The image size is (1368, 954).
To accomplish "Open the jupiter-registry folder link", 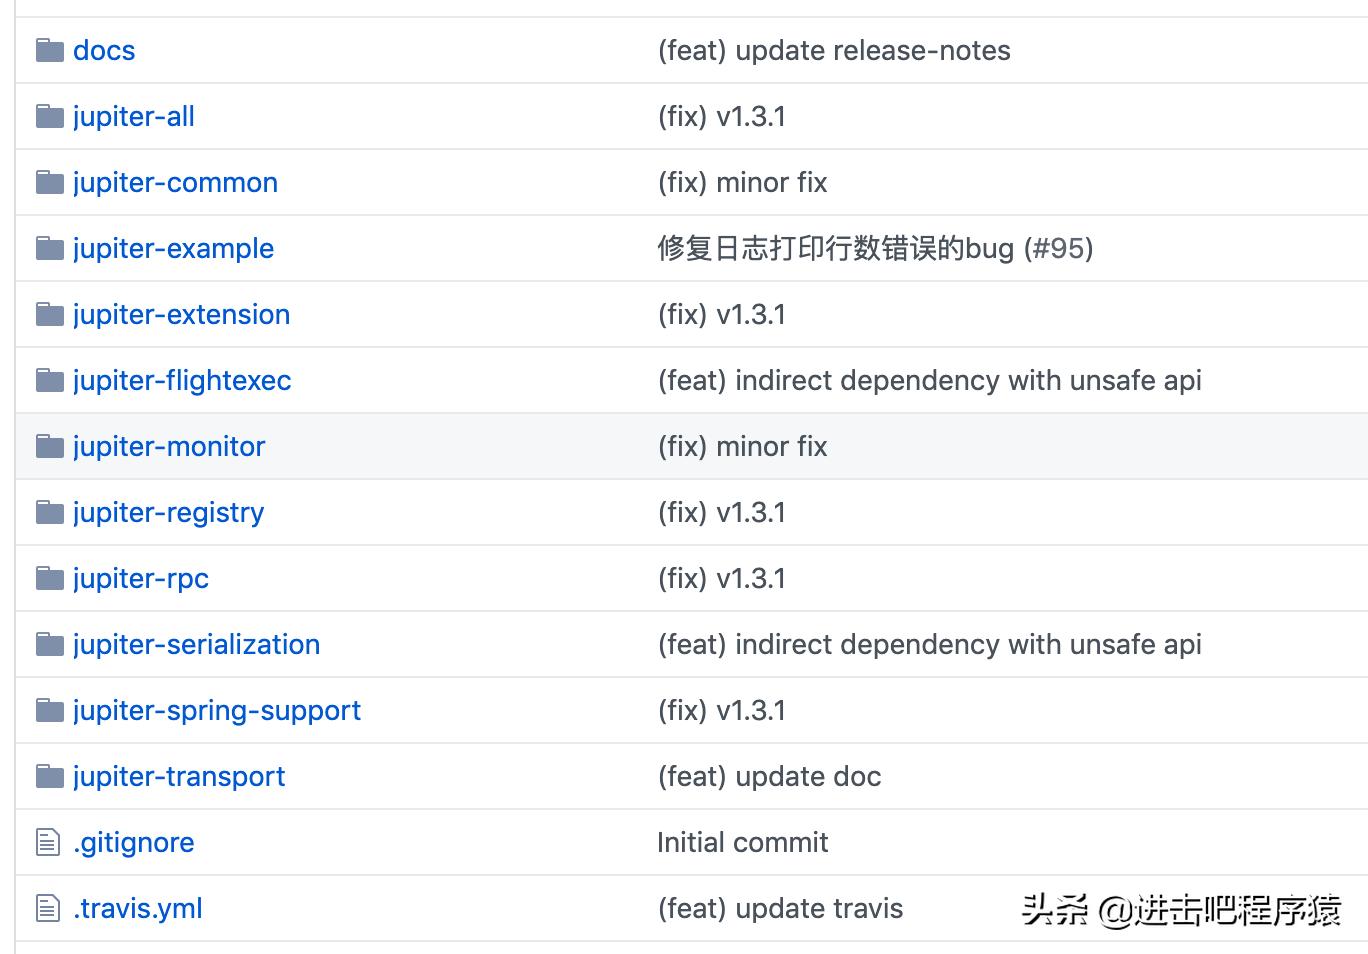I will (x=168, y=512).
